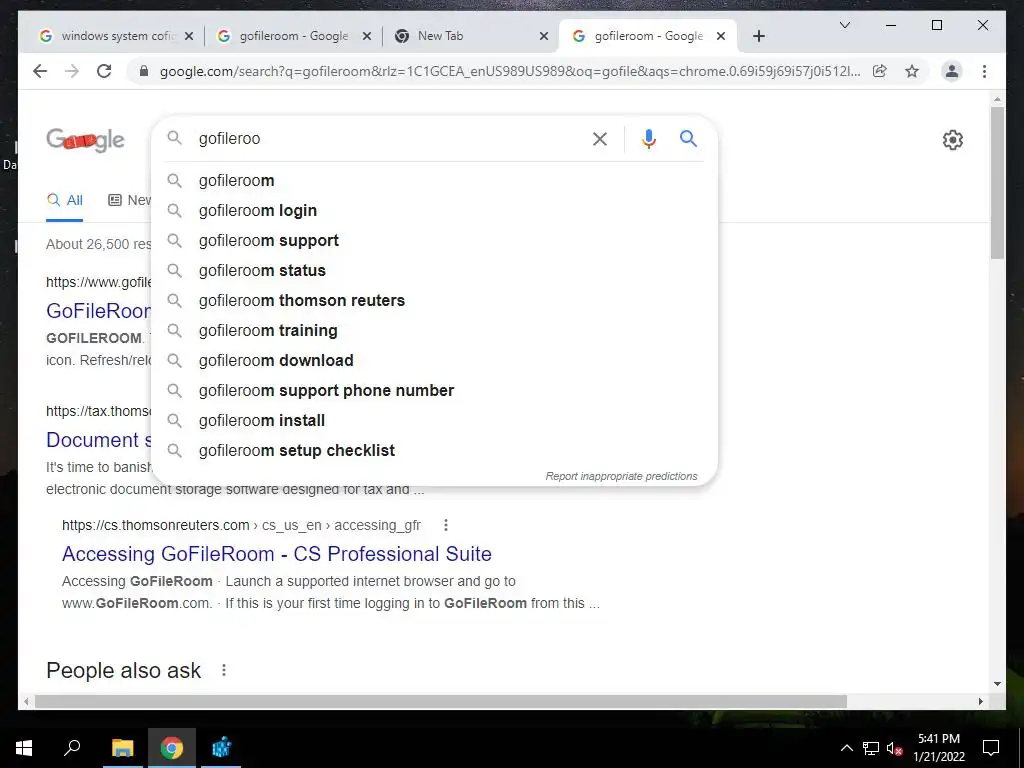Click the voice search microphone icon

(x=648, y=139)
